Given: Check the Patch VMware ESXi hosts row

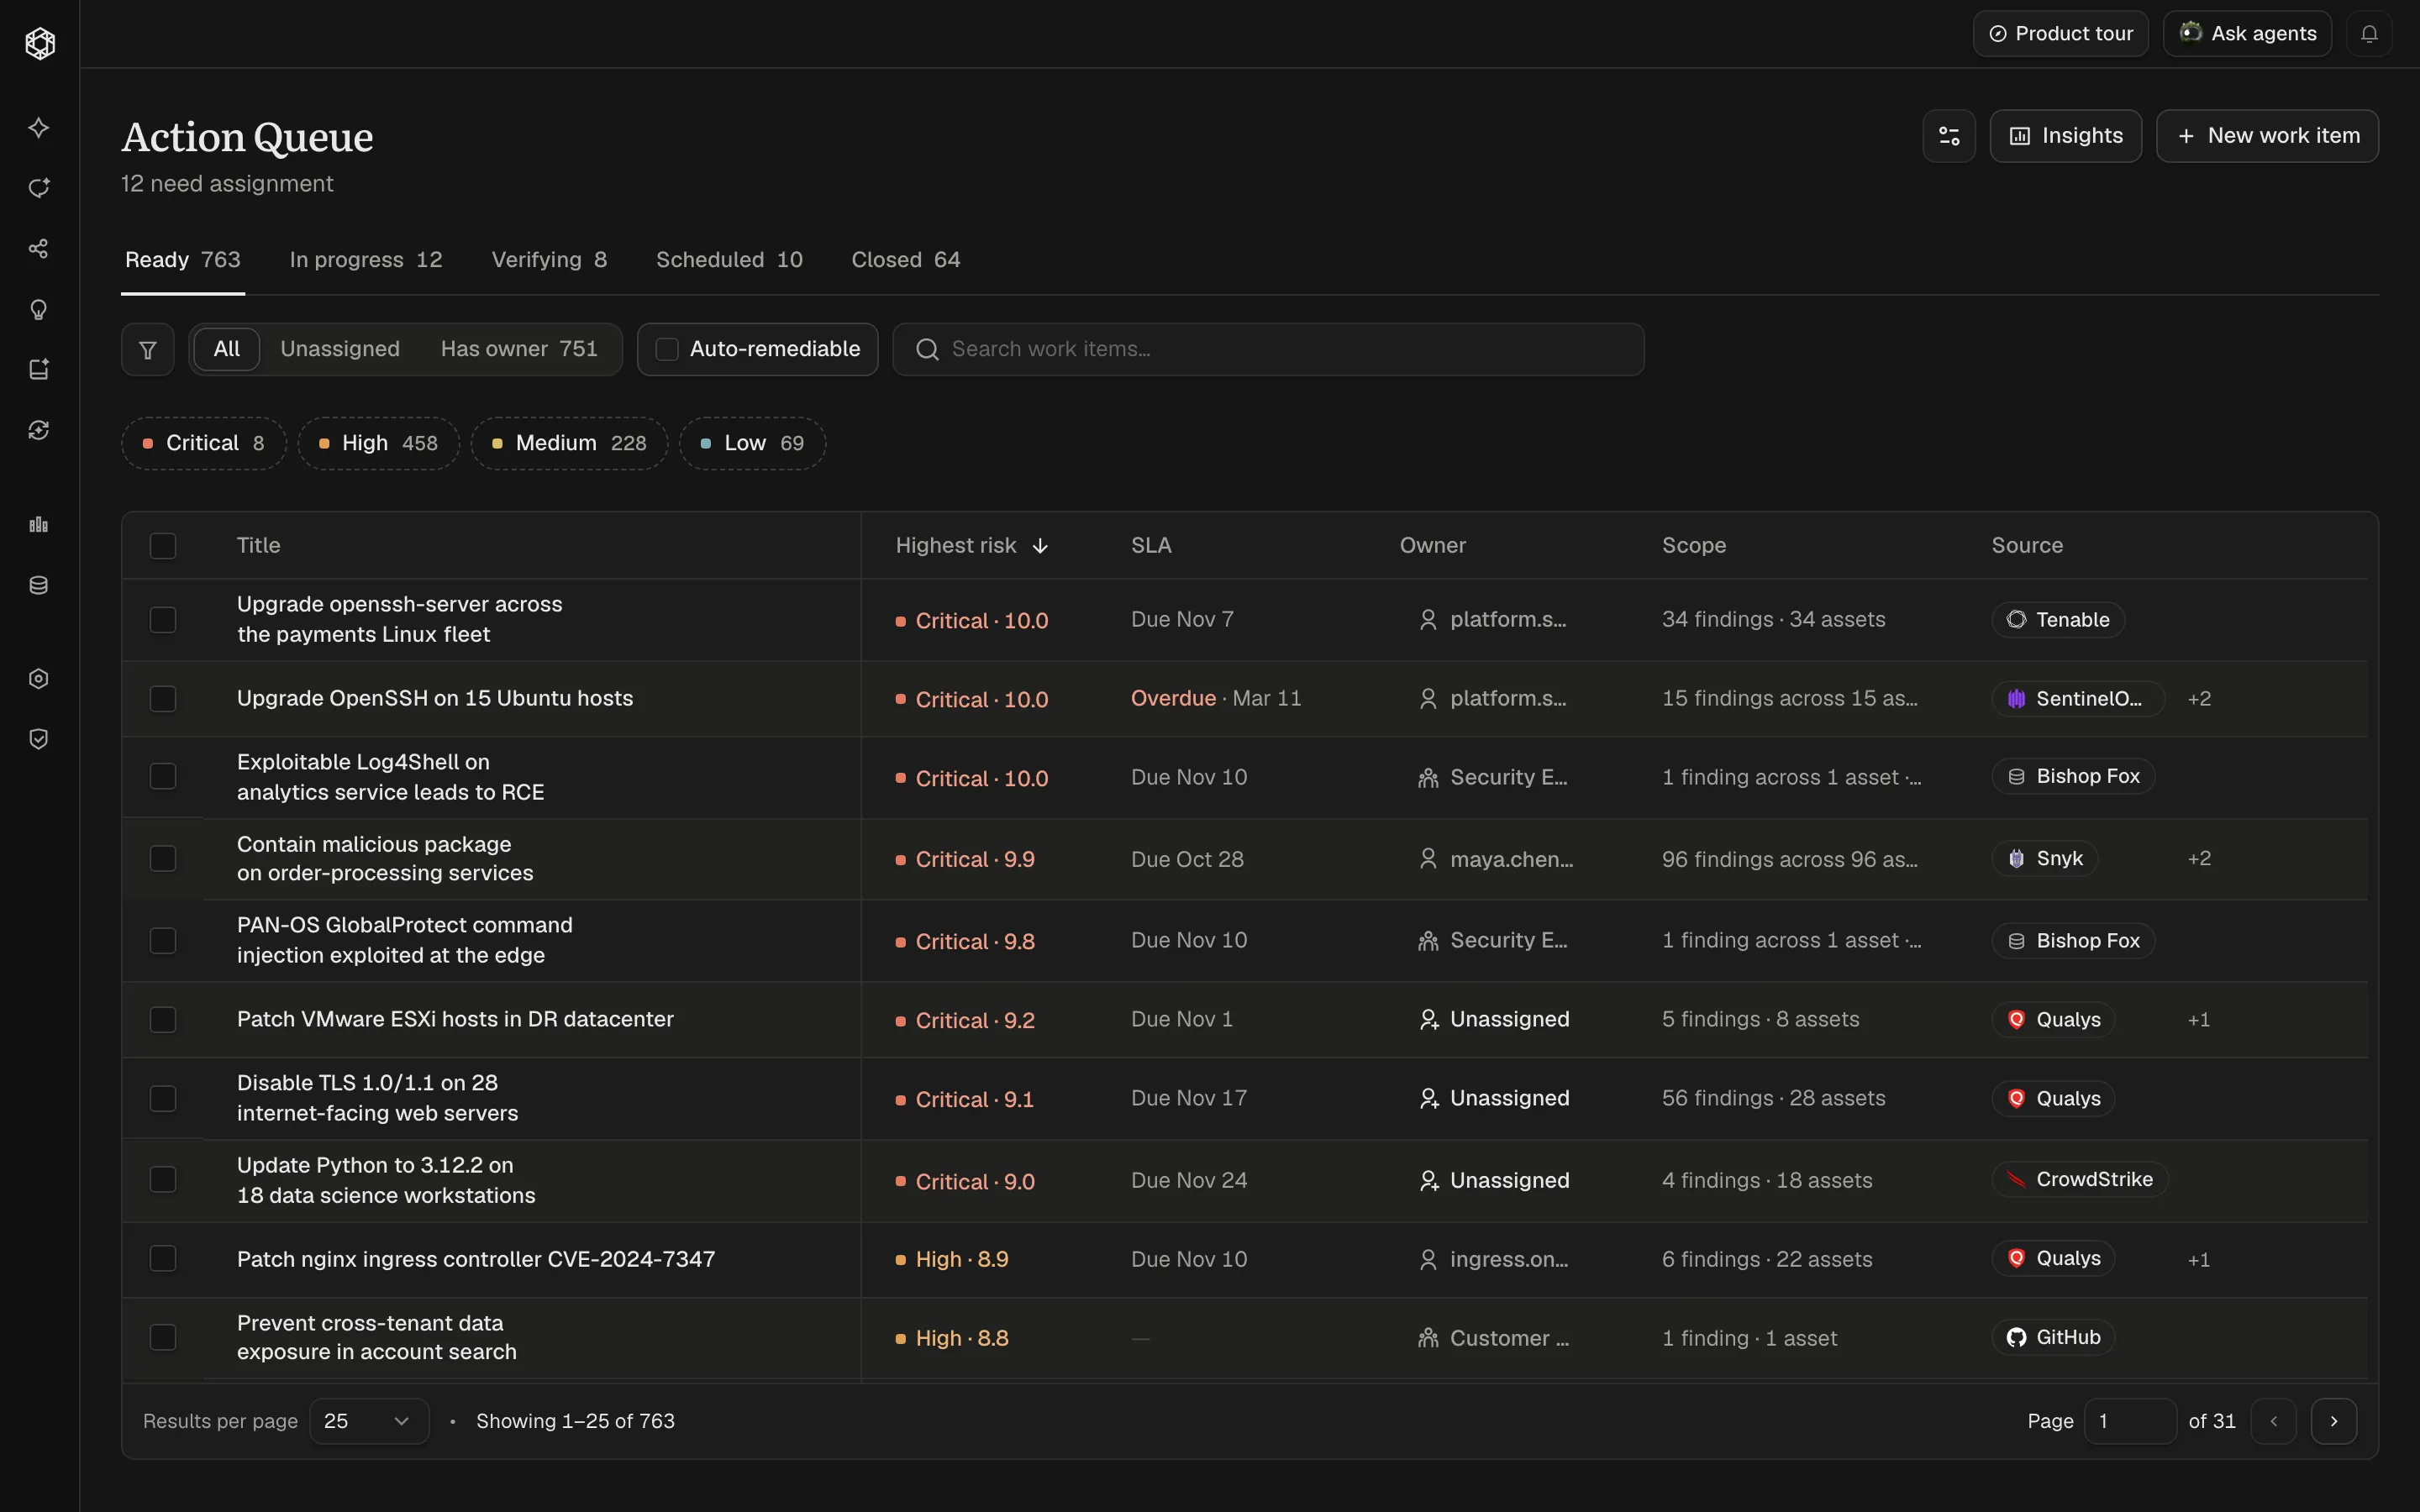Looking at the screenshot, I should (x=163, y=1020).
